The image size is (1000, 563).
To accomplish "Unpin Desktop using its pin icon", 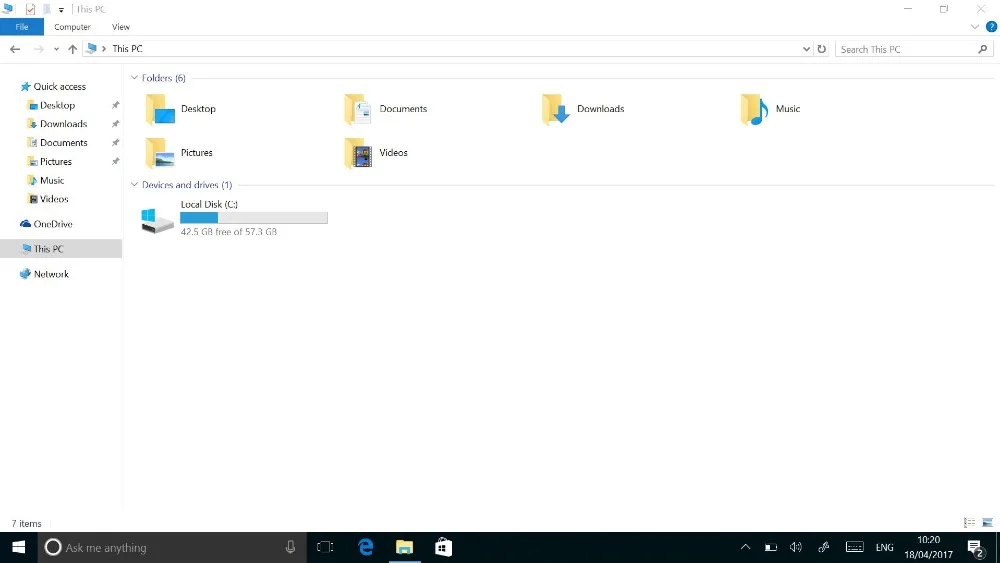I will 115,105.
